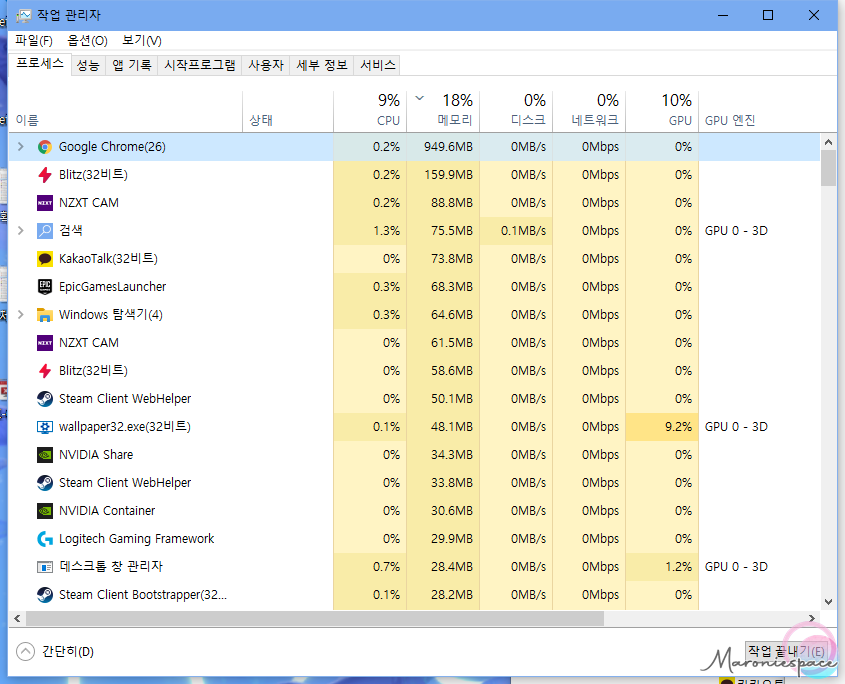This screenshot has height=684, width=845.
Task: Click the 간단히(D) collapse arrow icon
Action: [x=25, y=652]
